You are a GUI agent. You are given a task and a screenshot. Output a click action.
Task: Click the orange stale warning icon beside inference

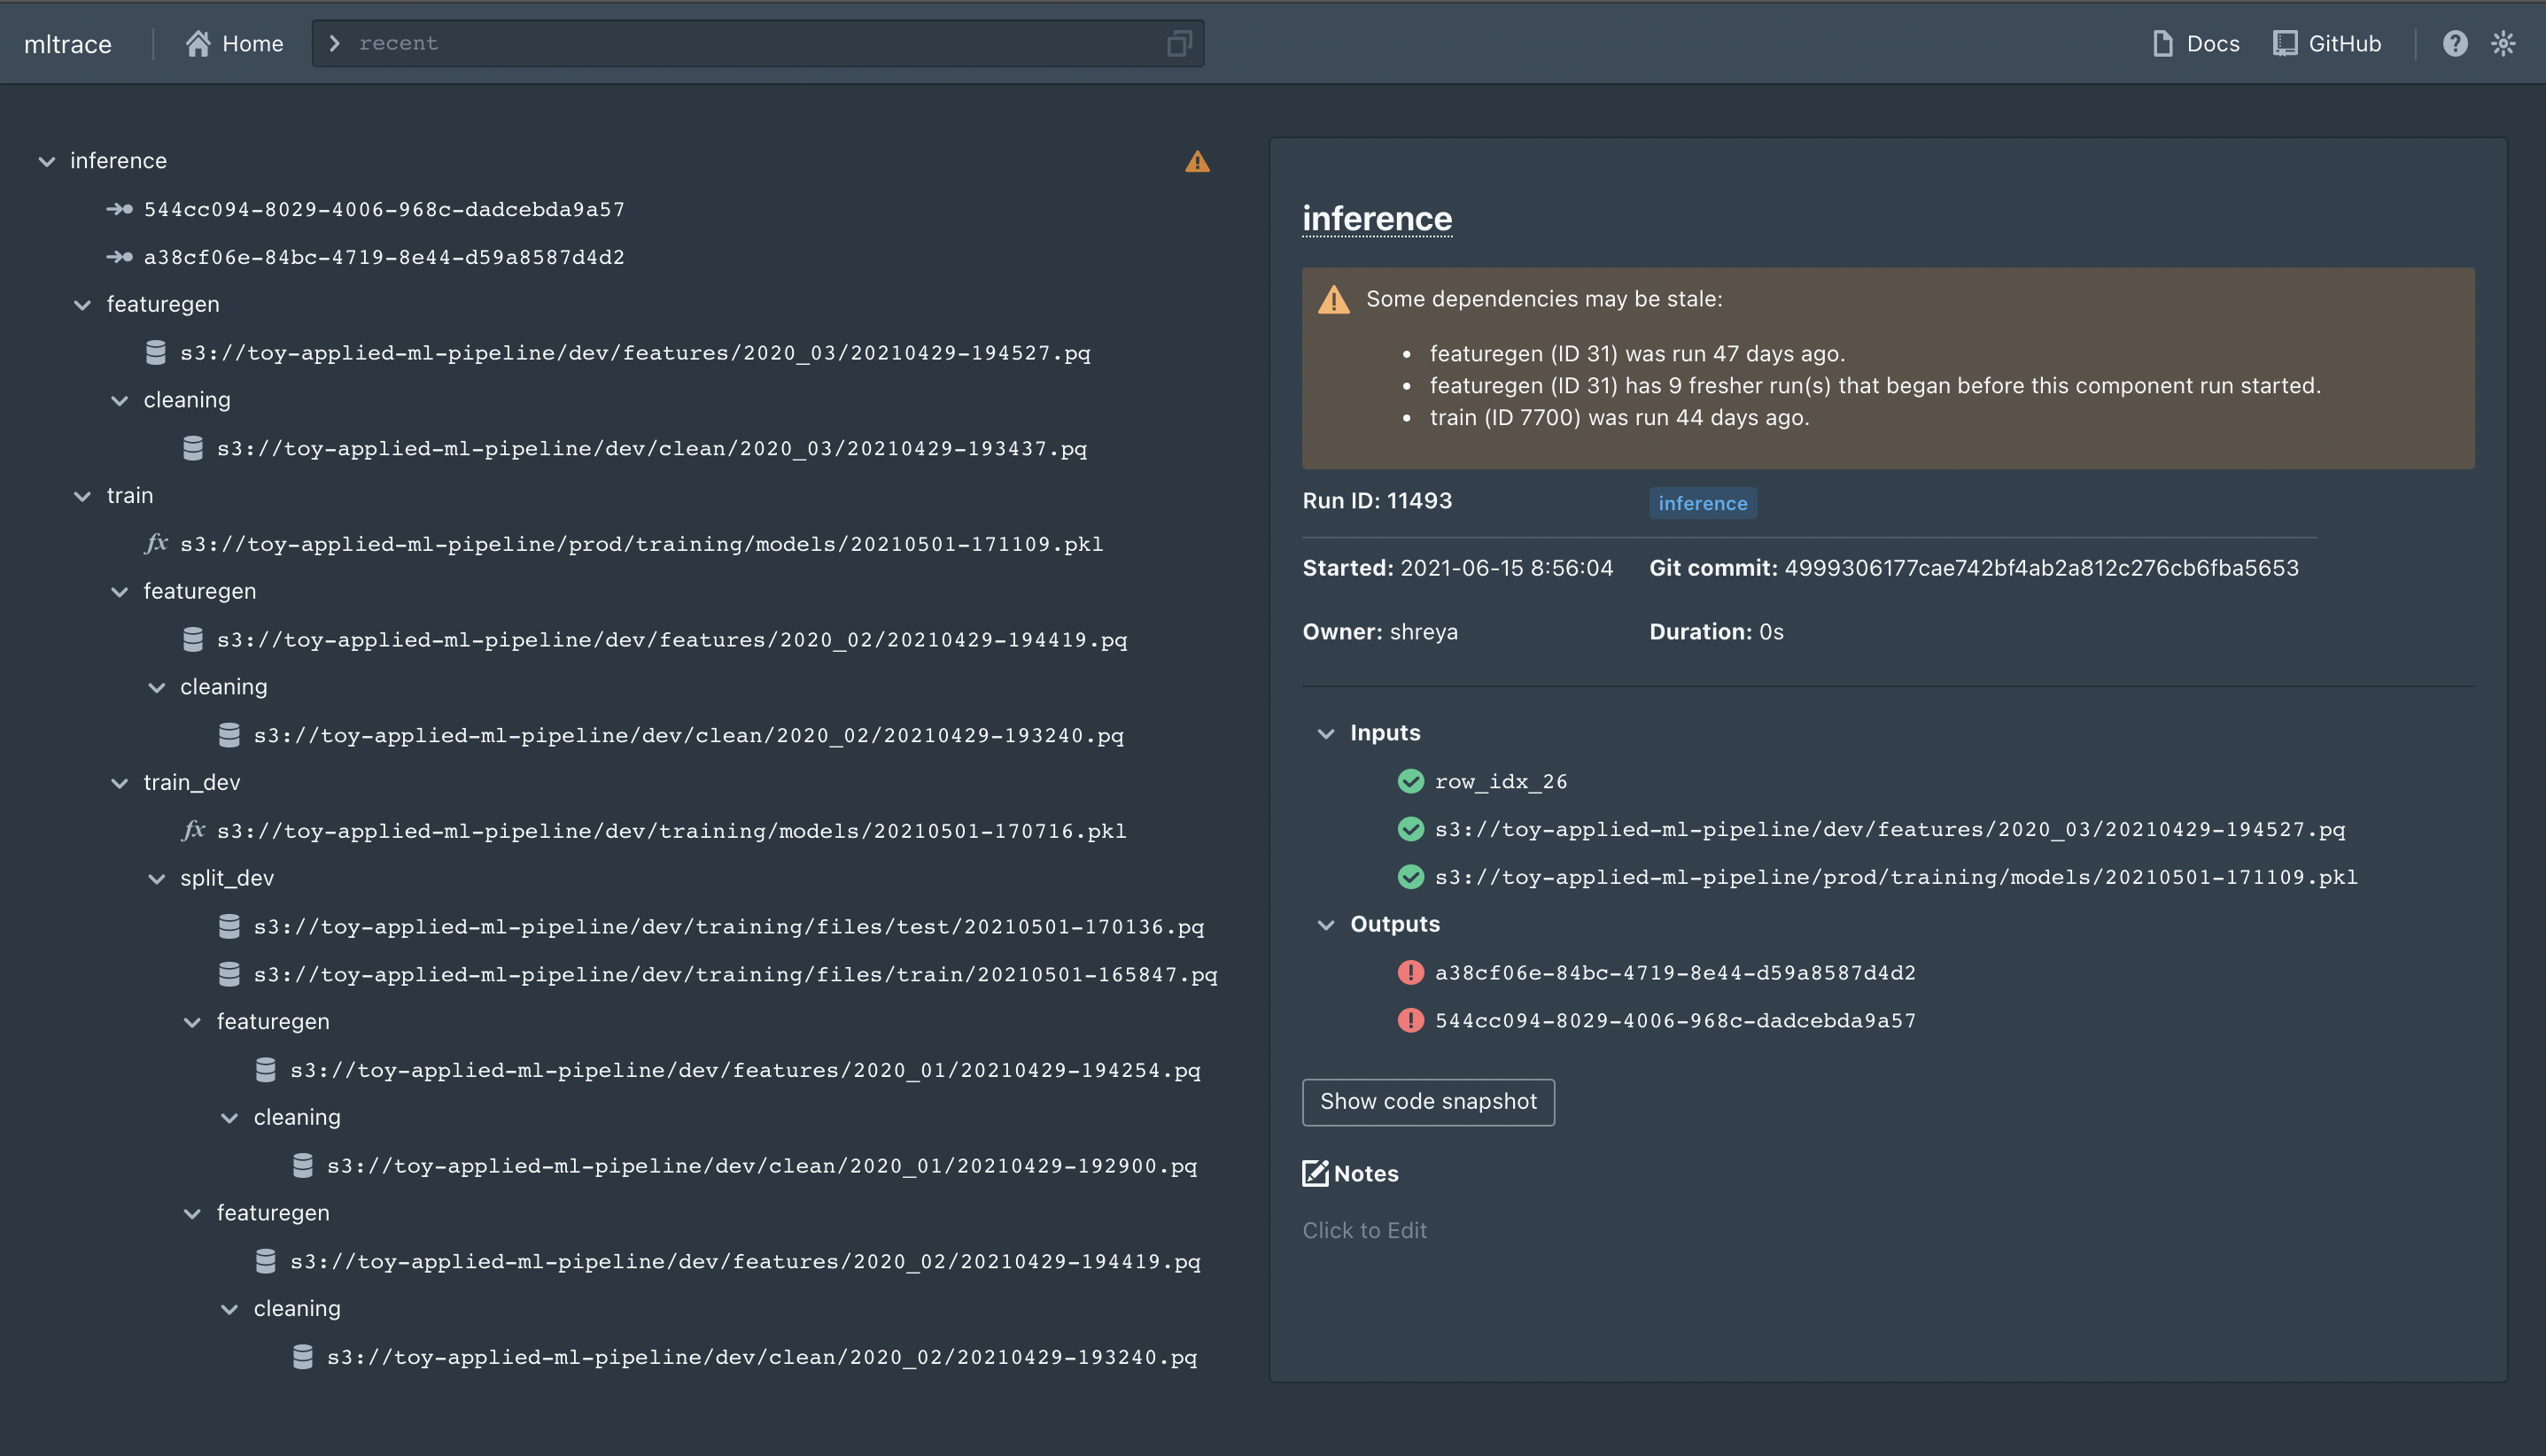tap(1197, 161)
